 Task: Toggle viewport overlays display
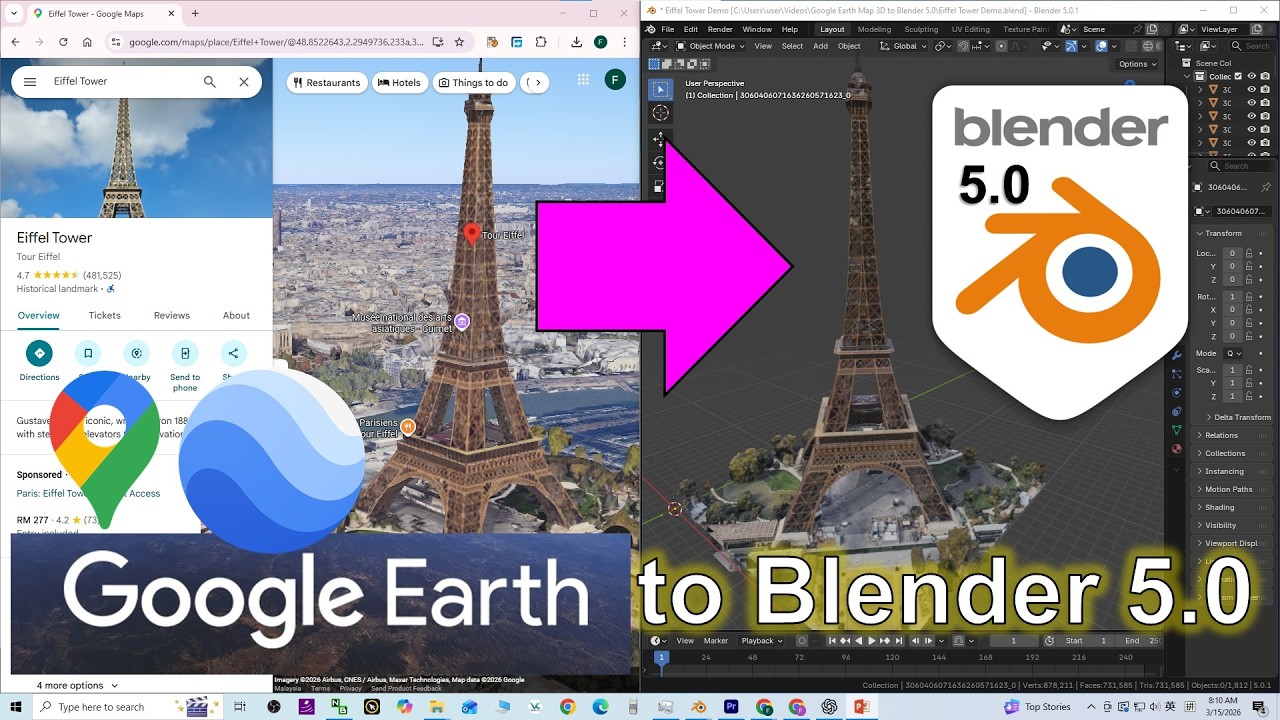(1101, 46)
